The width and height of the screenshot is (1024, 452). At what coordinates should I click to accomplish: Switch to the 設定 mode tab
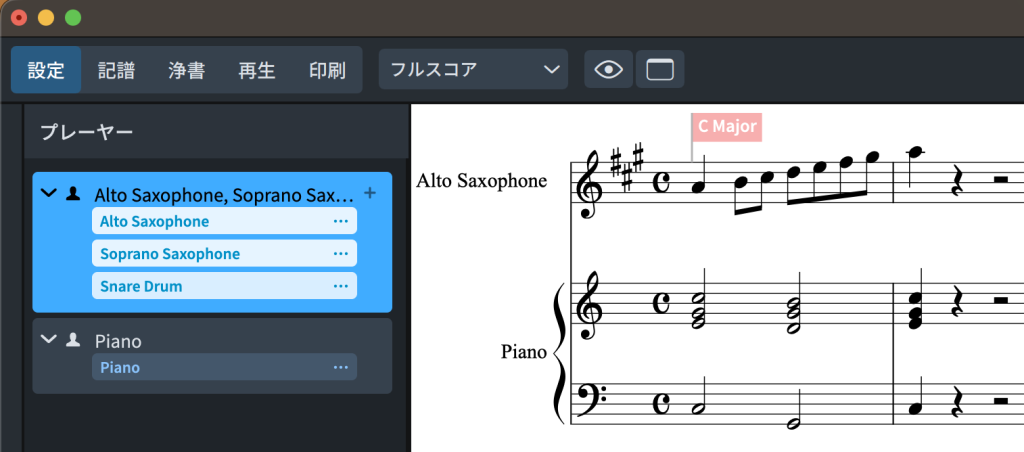[x=46, y=70]
